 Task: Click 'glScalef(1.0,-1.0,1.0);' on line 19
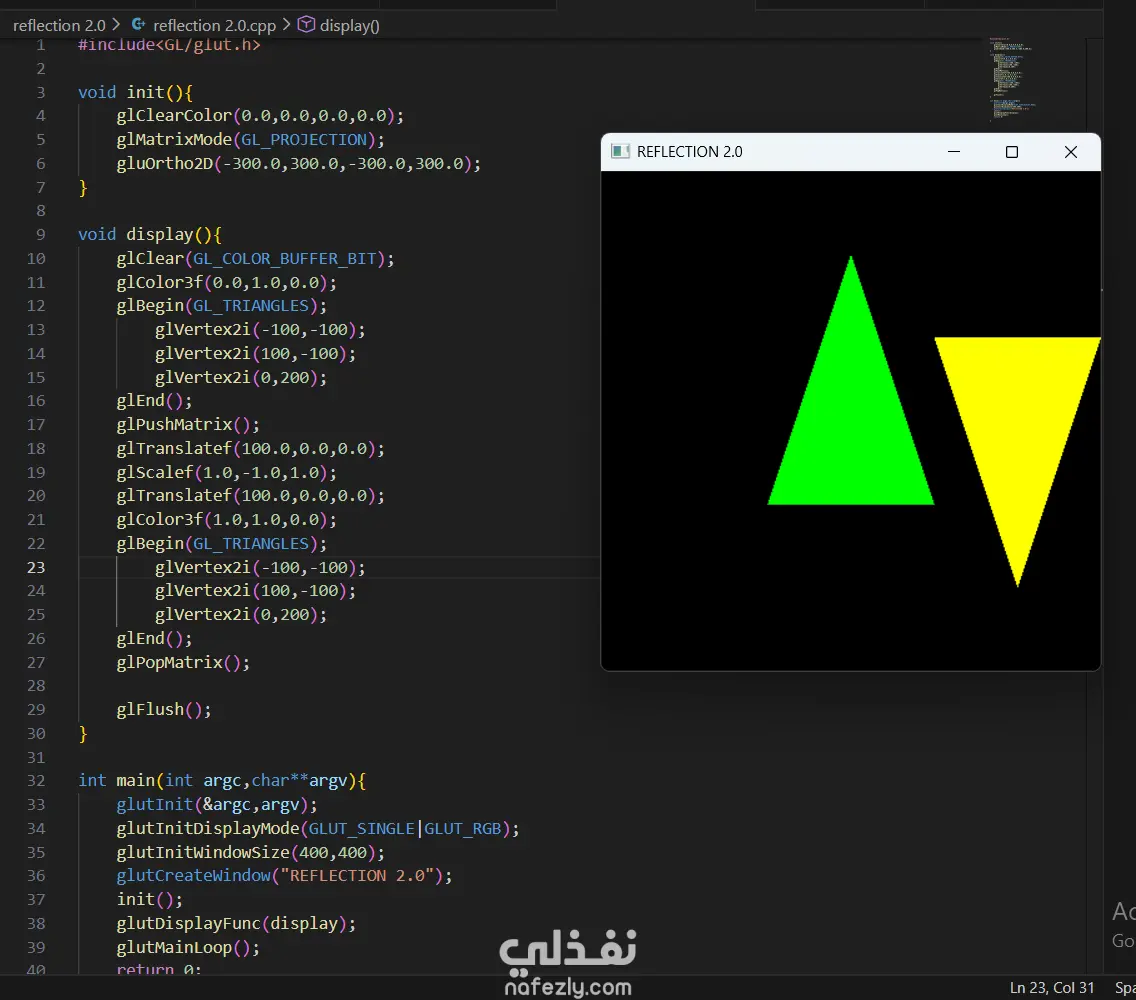point(227,472)
